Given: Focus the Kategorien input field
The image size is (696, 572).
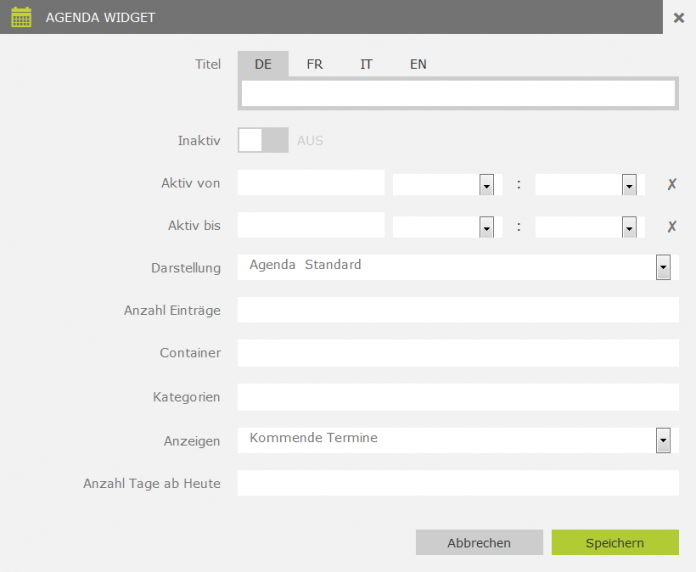Looking at the screenshot, I should pyautogui.click(x=458, y=397).
